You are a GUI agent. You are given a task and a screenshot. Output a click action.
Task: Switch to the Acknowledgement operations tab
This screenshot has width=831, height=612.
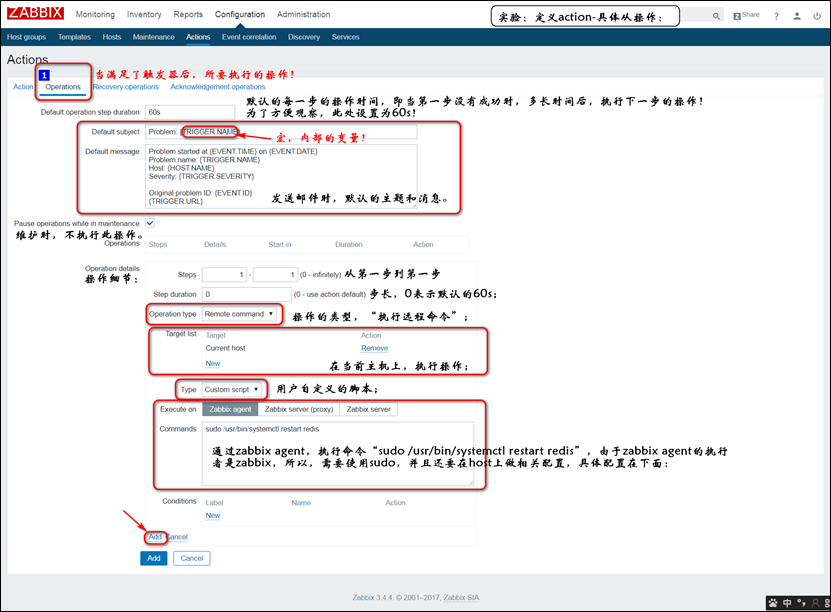click(218, 86)
